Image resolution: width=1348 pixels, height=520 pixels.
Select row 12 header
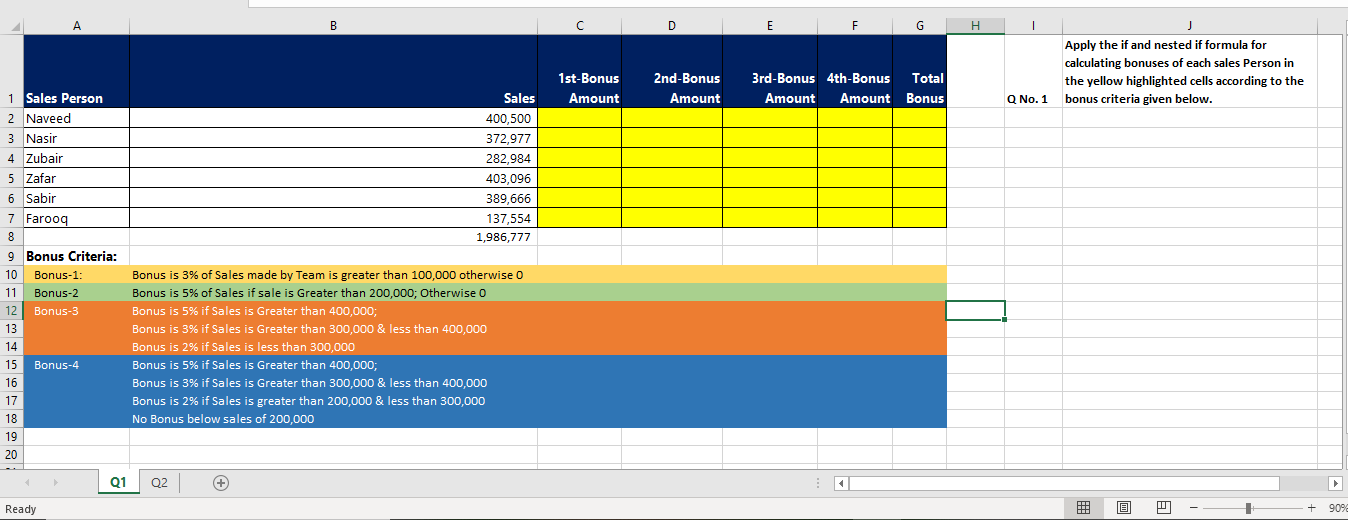tap(11, 310)
